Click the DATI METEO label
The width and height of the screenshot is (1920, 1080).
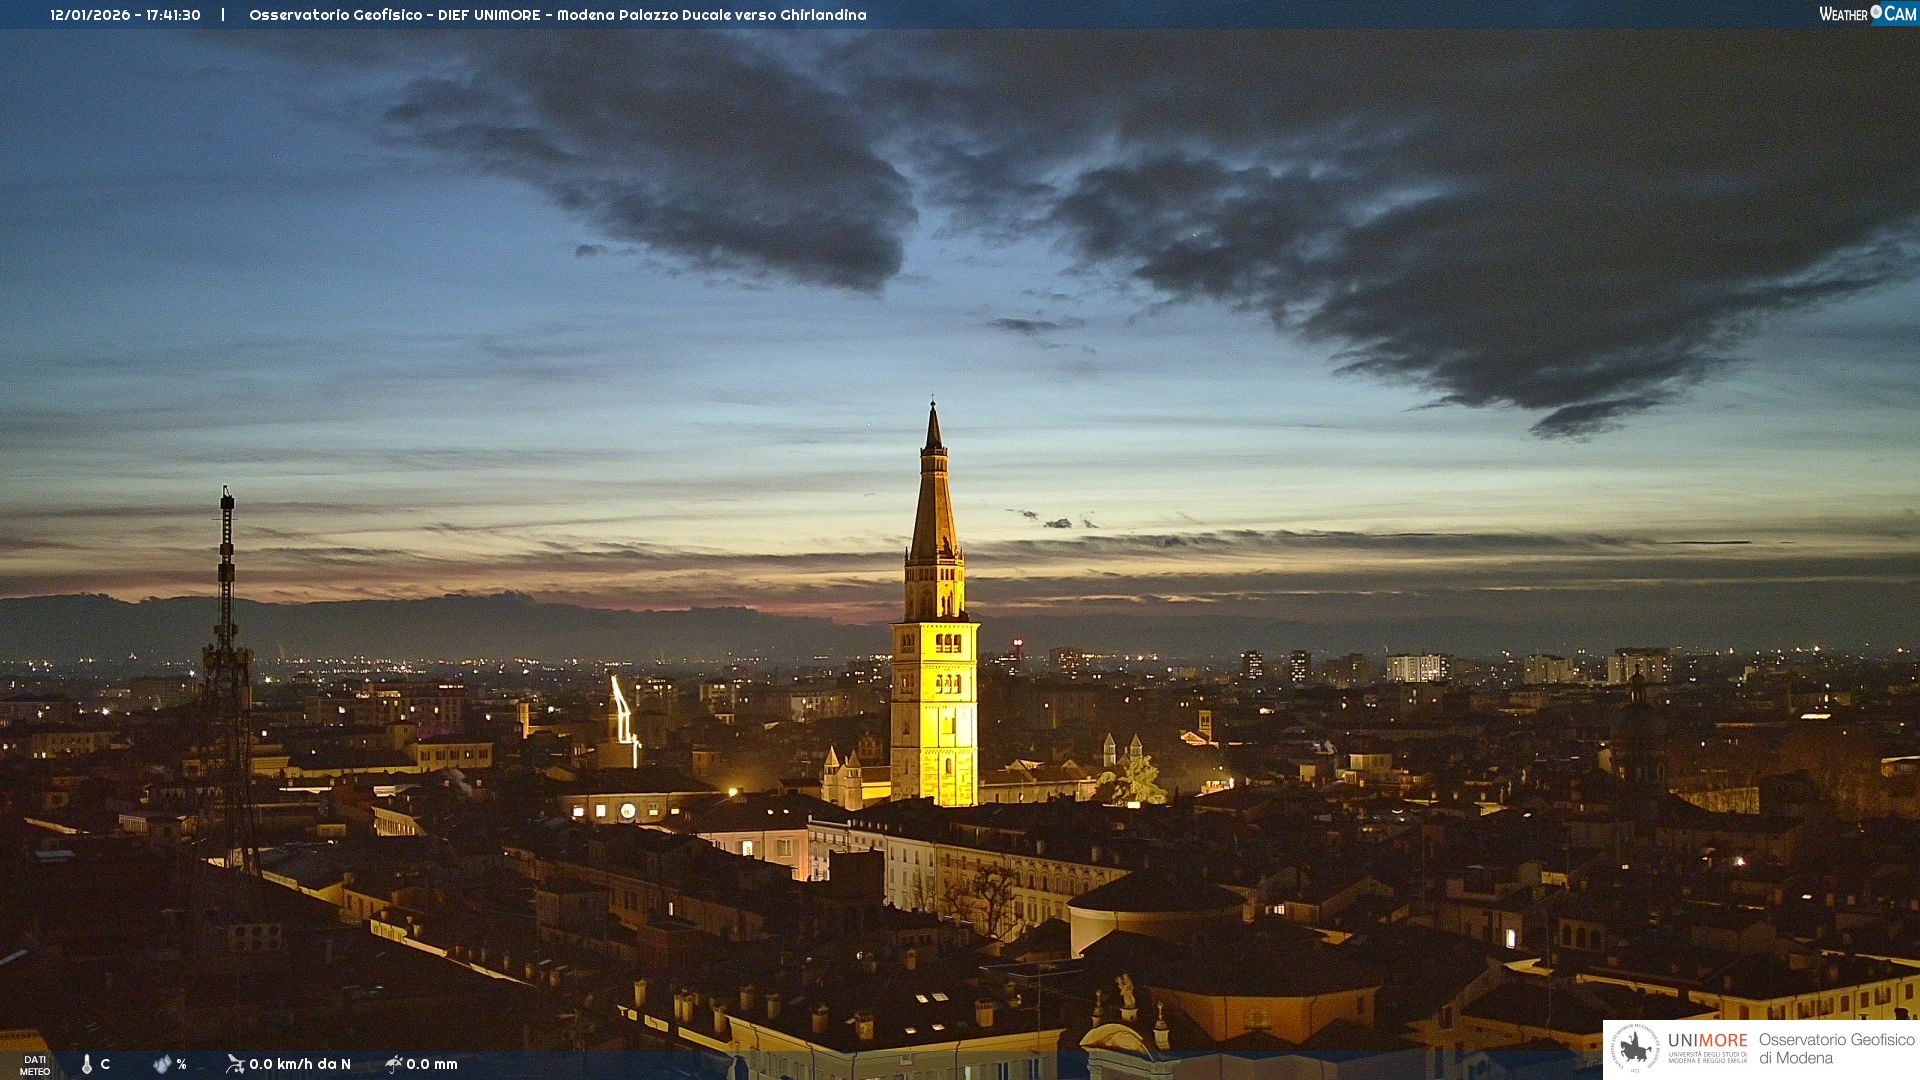pyautogui.click(x=35, y=1065)
